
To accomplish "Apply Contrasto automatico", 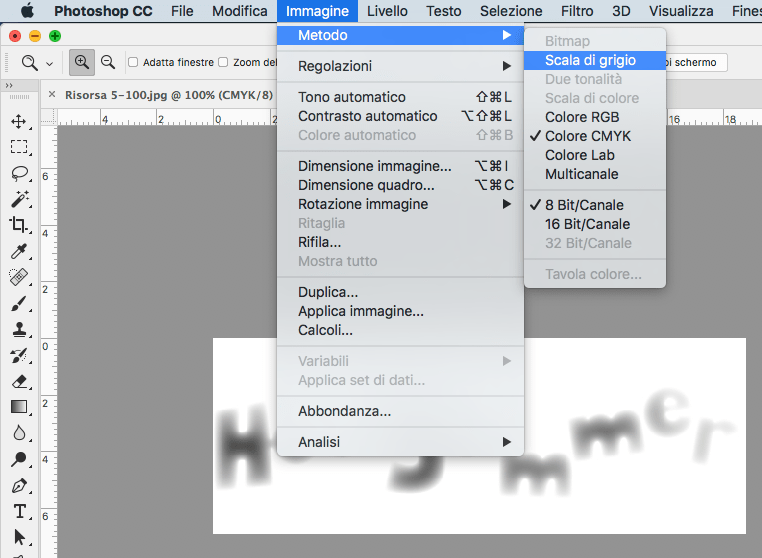I will pyautogui.click(x=400, y=116).
